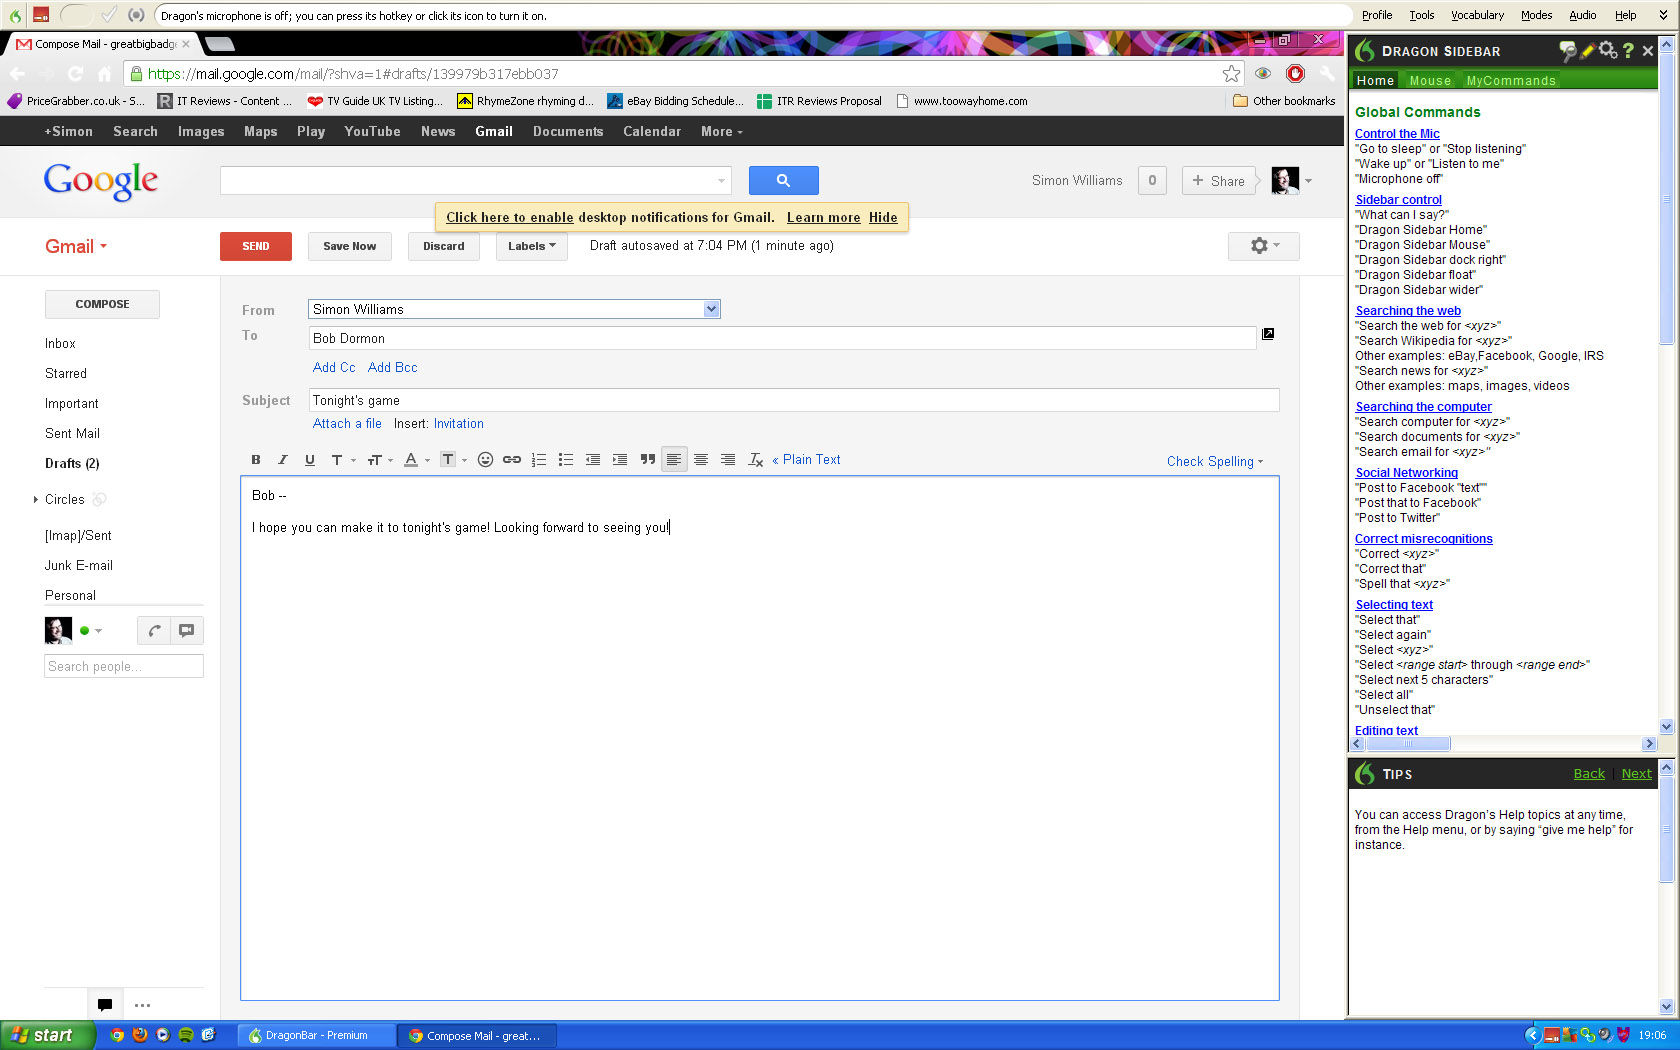Screen dimensions: 1680x1050
Task: Open Dragon Sidebar options gears icon
Action: 1608,50
